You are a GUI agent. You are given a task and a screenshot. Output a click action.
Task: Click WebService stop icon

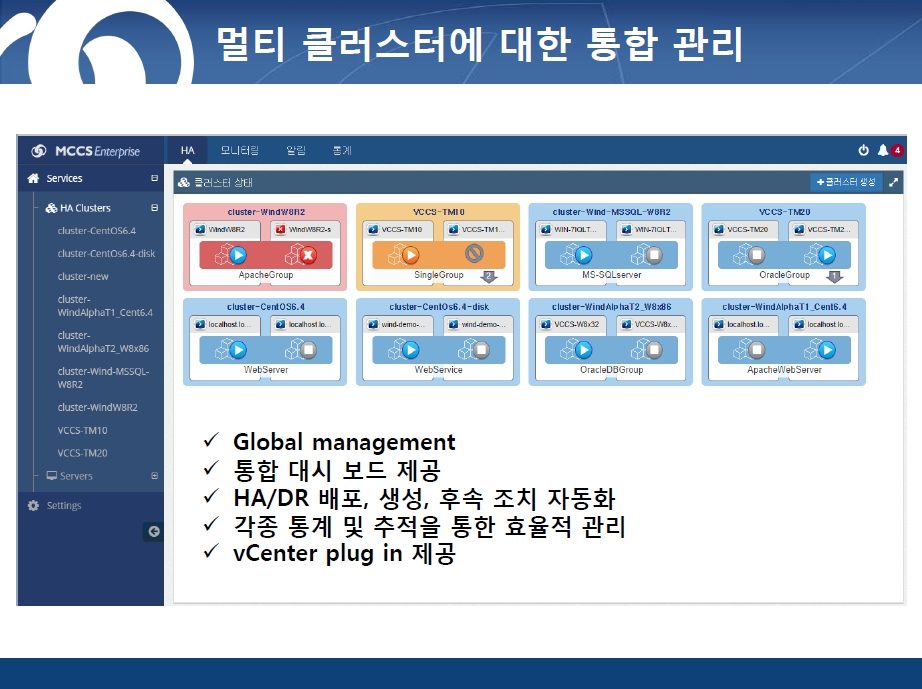pos(480,350)
